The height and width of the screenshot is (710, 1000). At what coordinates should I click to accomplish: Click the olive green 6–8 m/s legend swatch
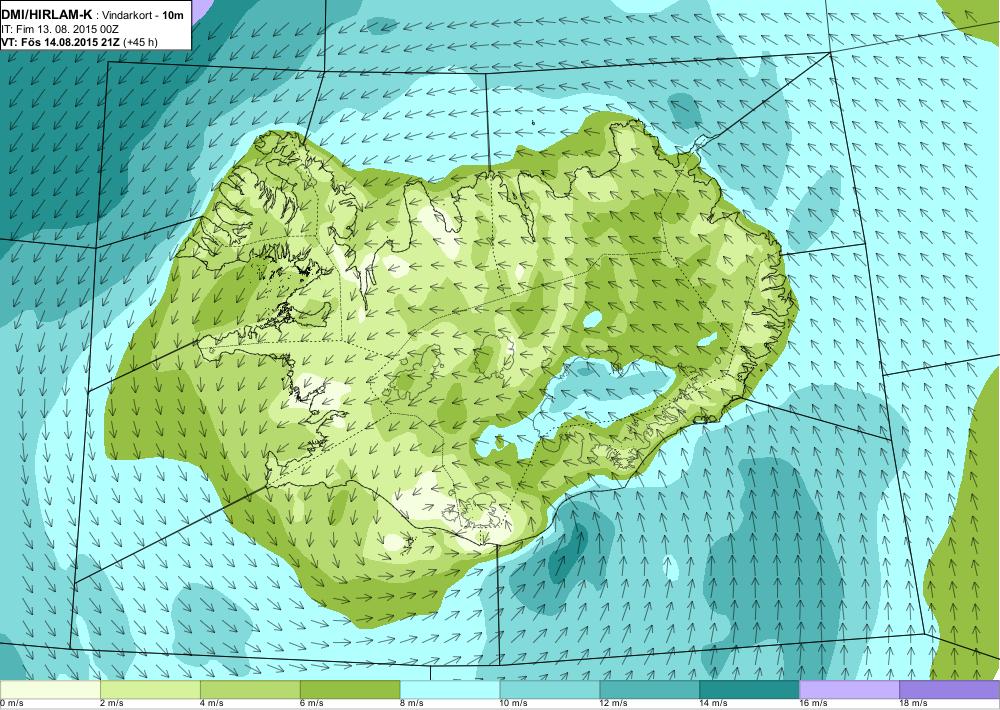click(x=349, y=690)
